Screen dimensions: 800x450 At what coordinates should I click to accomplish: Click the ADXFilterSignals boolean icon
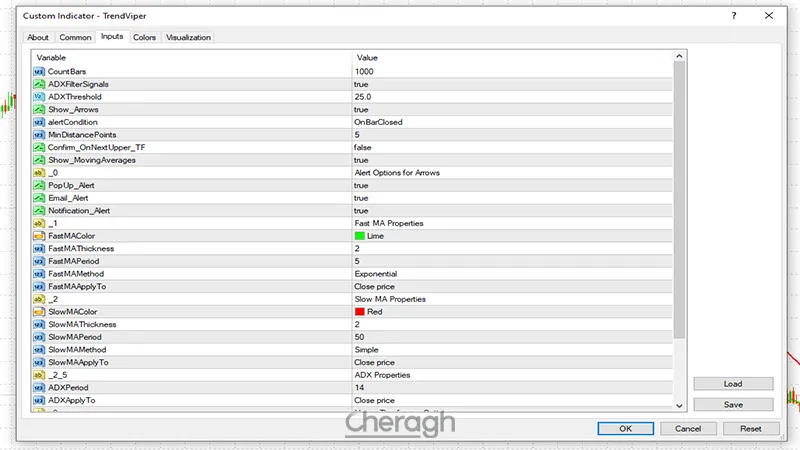point(39,84)
